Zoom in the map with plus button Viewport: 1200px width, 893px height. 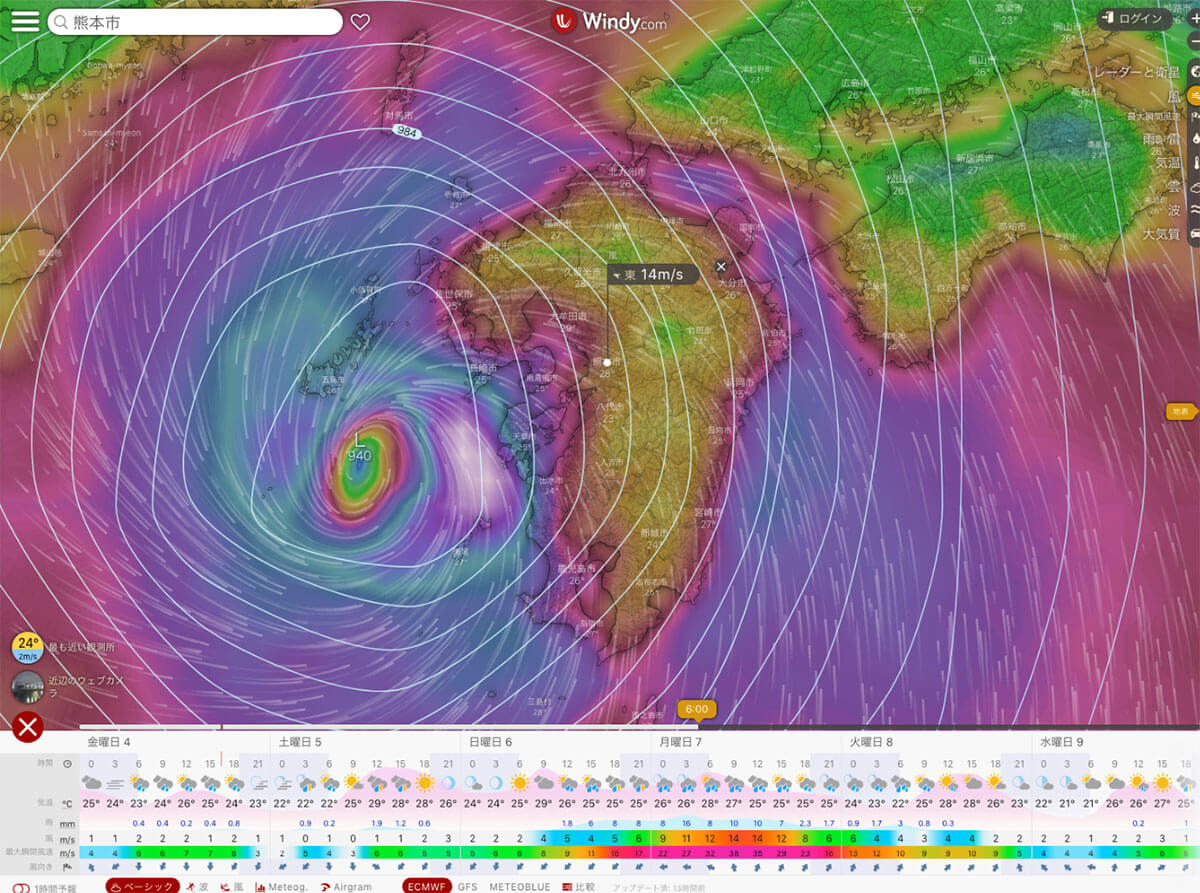(x=1194, y=18)
